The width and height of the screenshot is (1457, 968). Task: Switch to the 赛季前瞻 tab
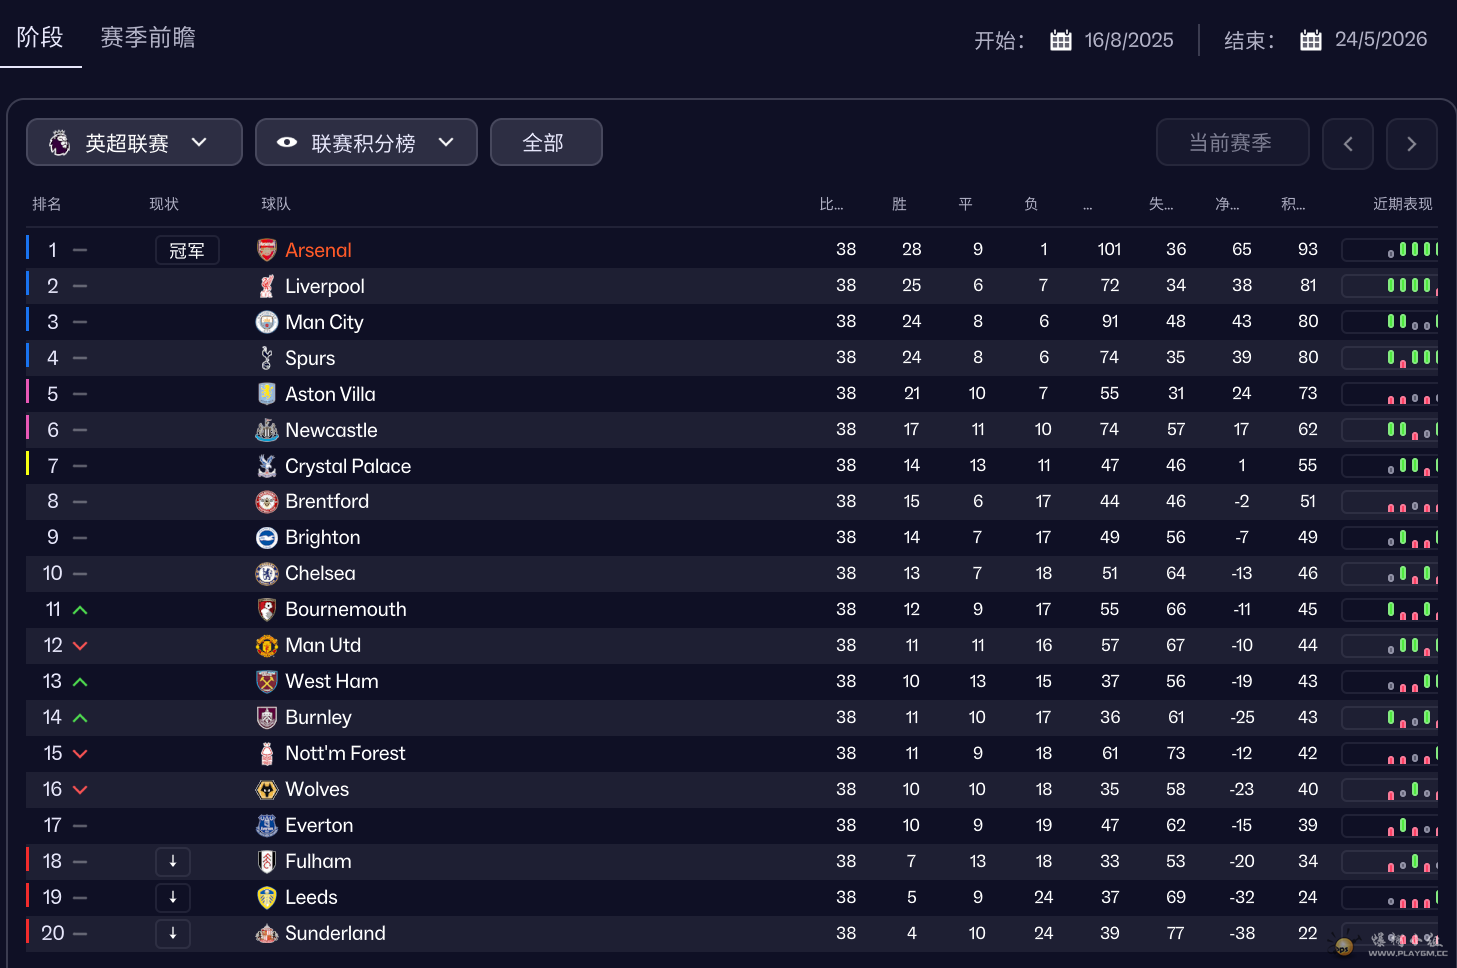148,38
